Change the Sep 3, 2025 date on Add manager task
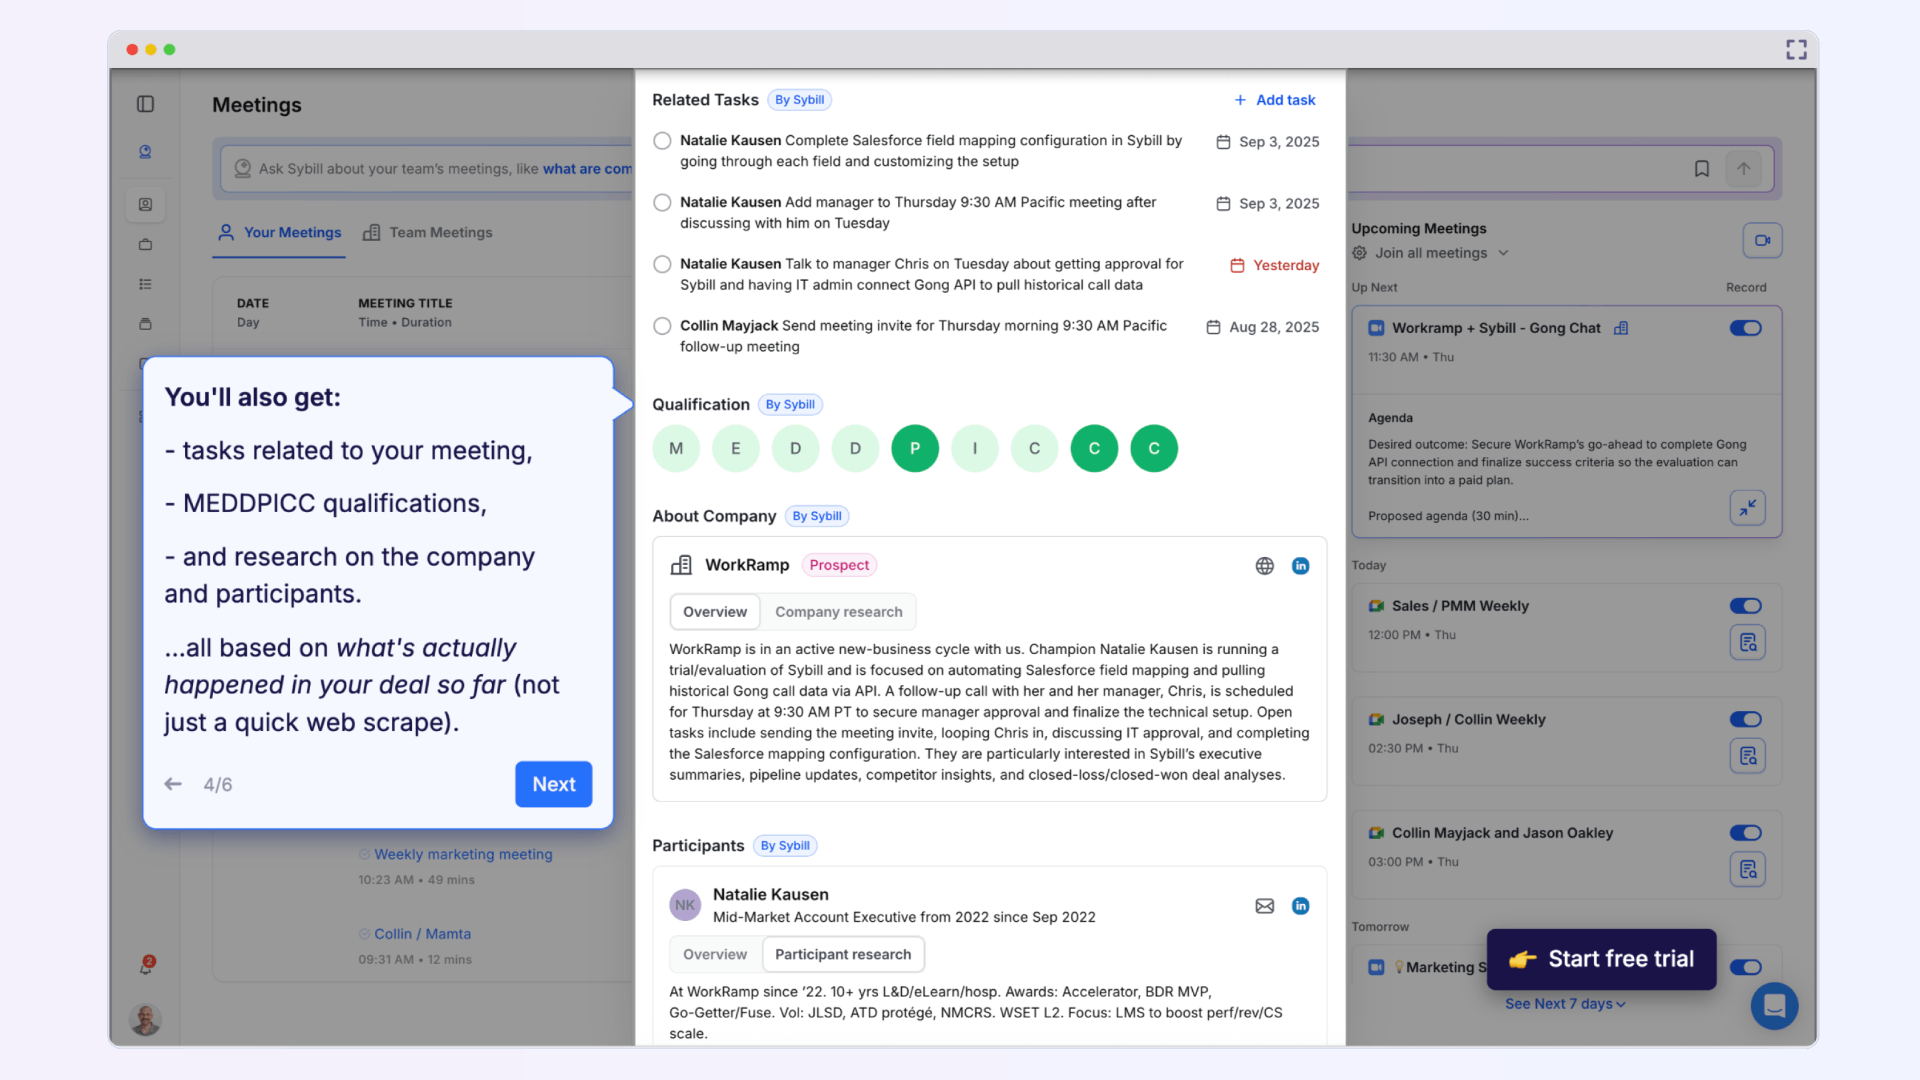 click(x=1268, y=204)
